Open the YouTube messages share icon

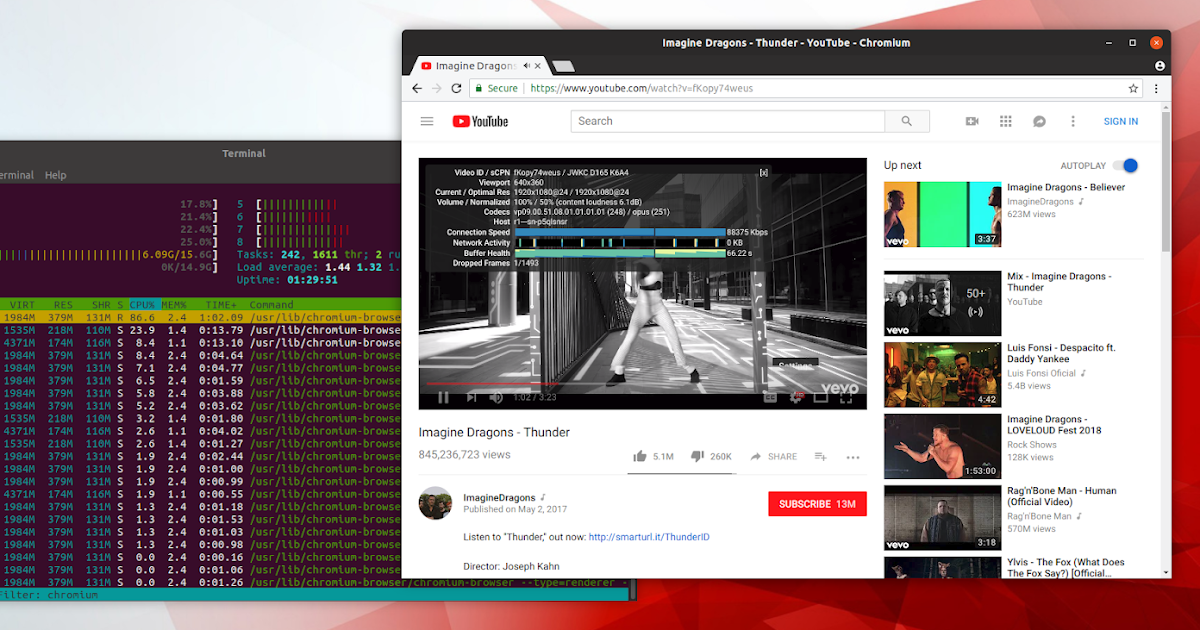(x=1039, y=121)
